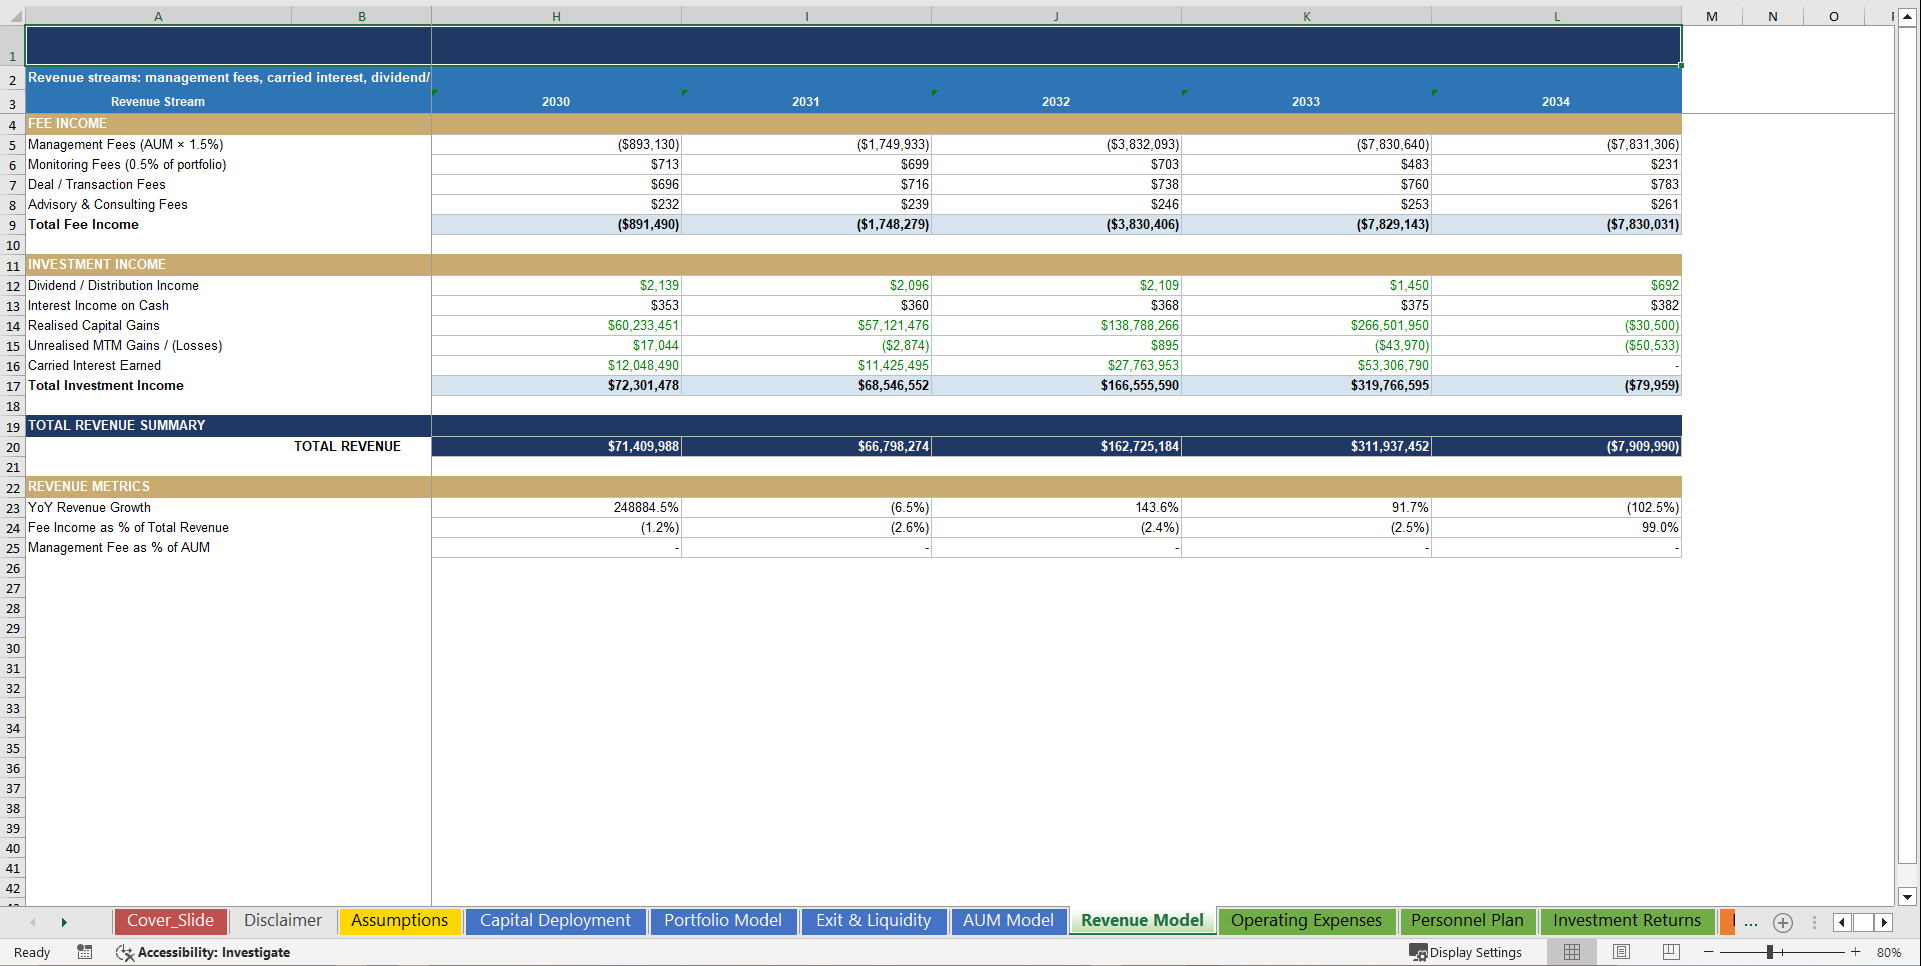Viewport: 1921px width, 966px height.
Task: Open the Investment Returns tab
Action: click(1627, 920)
